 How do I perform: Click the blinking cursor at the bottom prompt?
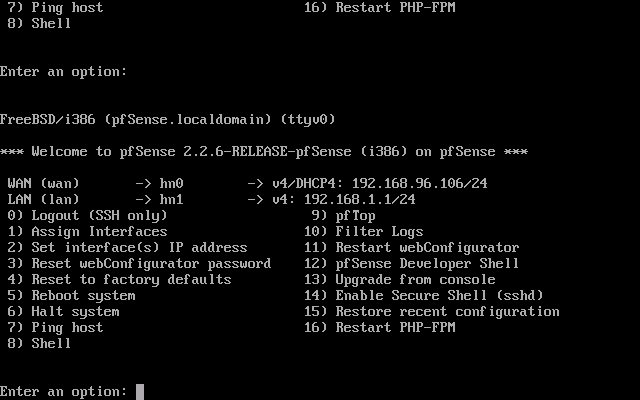point(140,391)
